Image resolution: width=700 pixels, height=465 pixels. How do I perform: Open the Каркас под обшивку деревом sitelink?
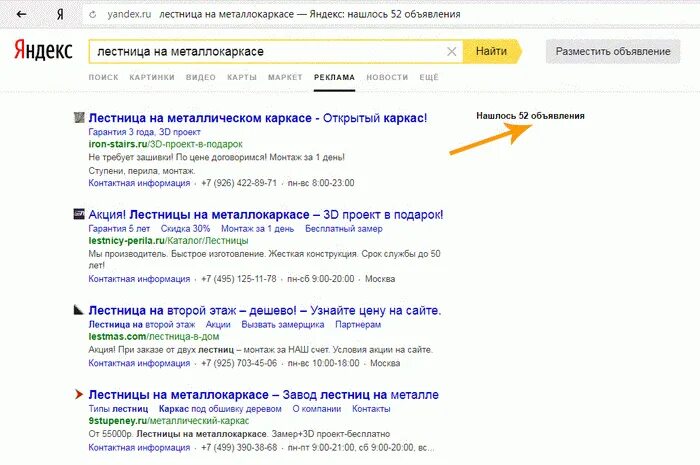(x=220, y=409)
